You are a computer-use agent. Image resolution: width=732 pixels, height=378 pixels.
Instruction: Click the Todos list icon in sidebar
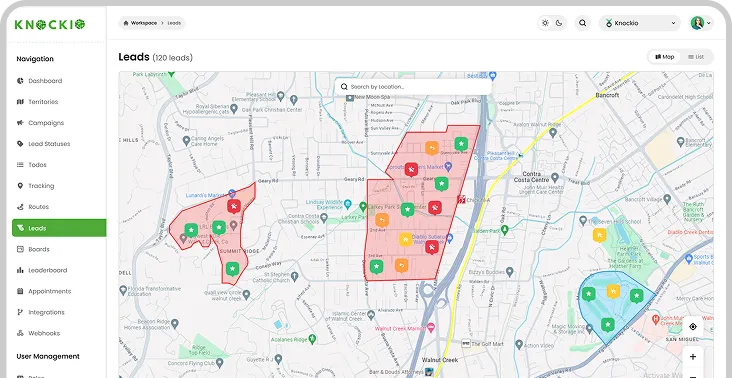(20, 165)
